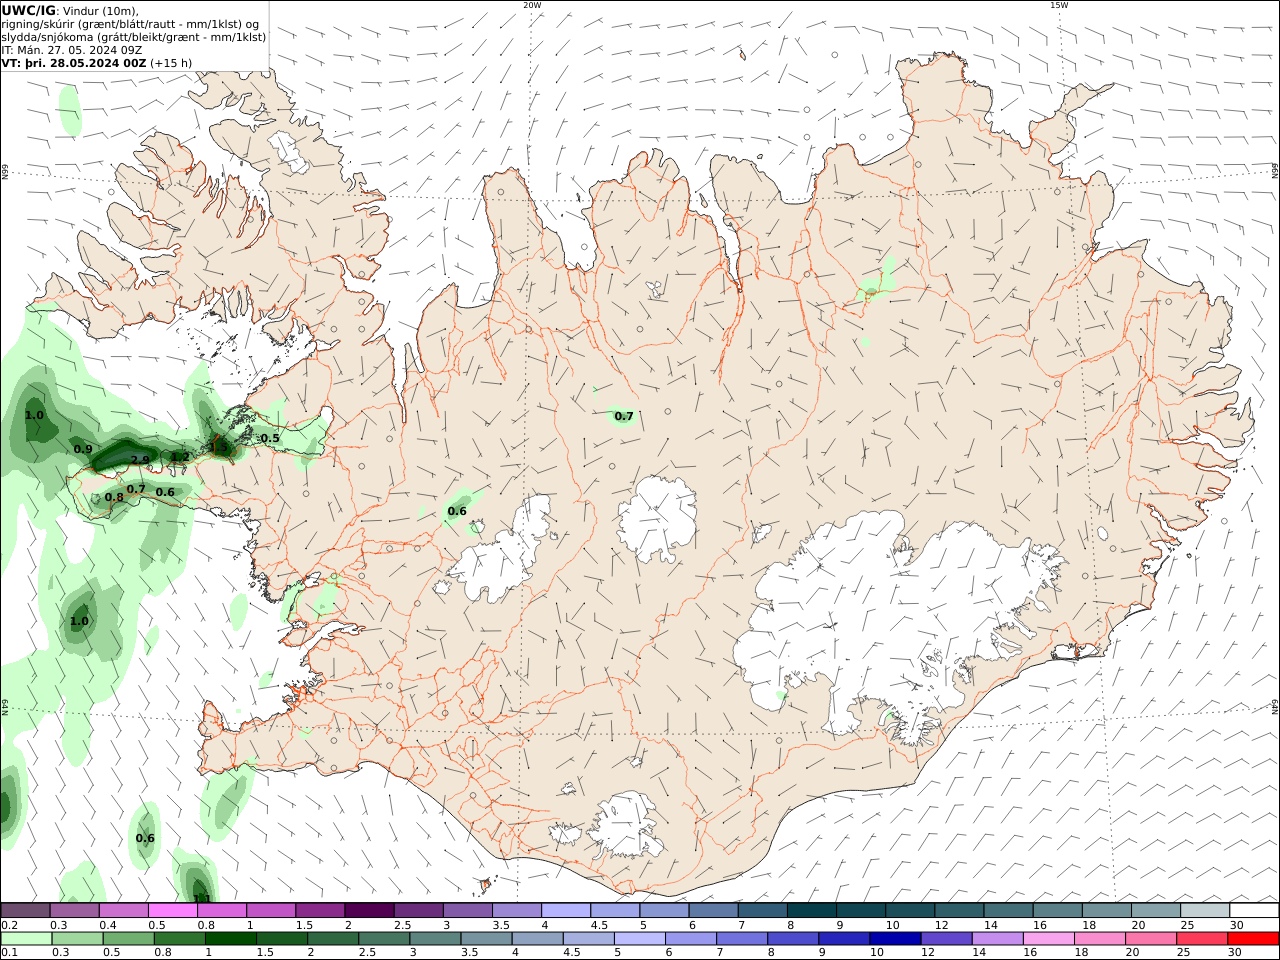
Task: Click the white 30 swatch in the upper legend row
Action: point(1253,910)
